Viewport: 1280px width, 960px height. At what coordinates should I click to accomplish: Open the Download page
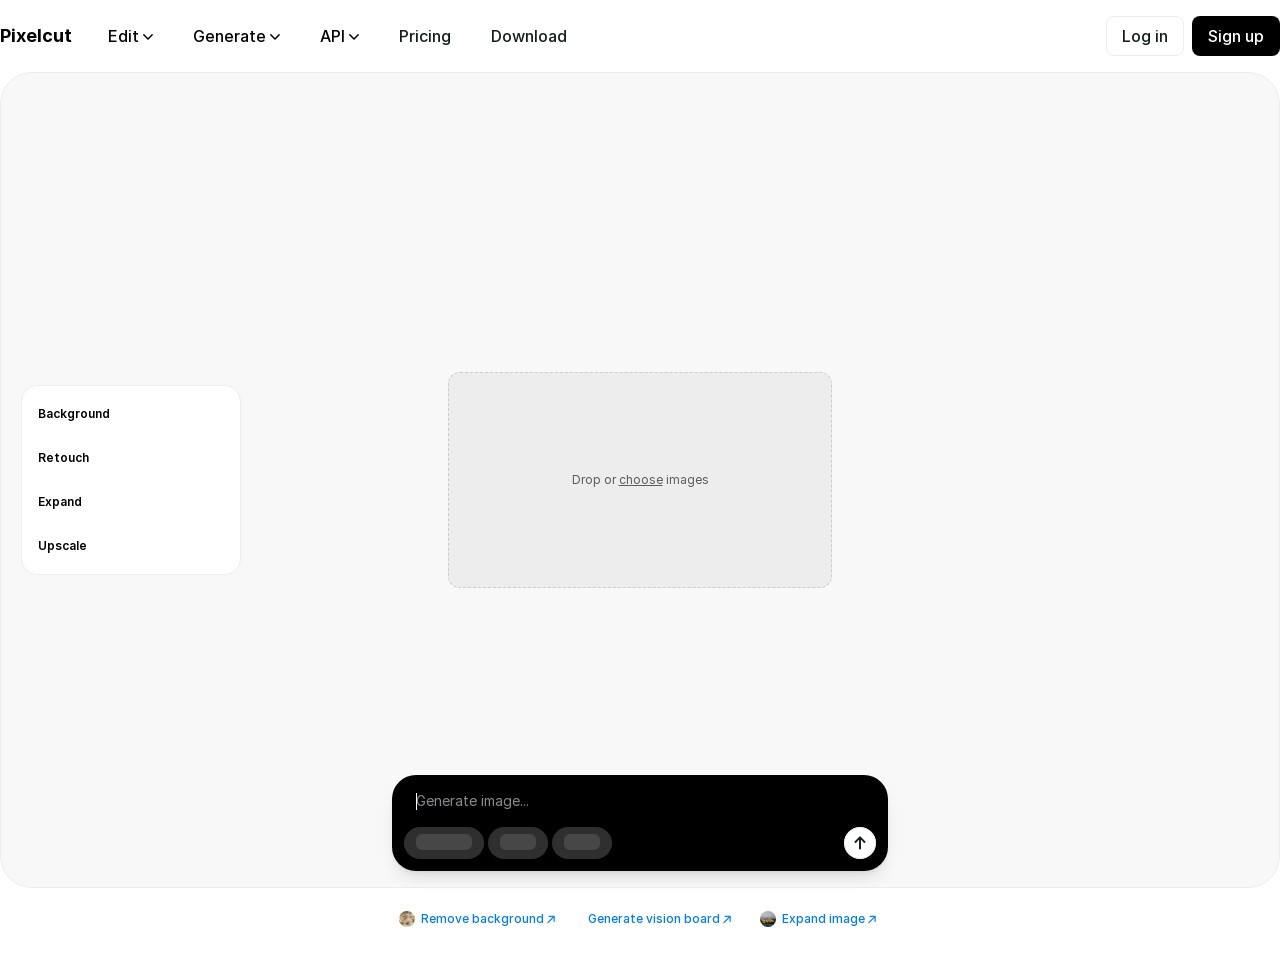[x=529, y=36]
